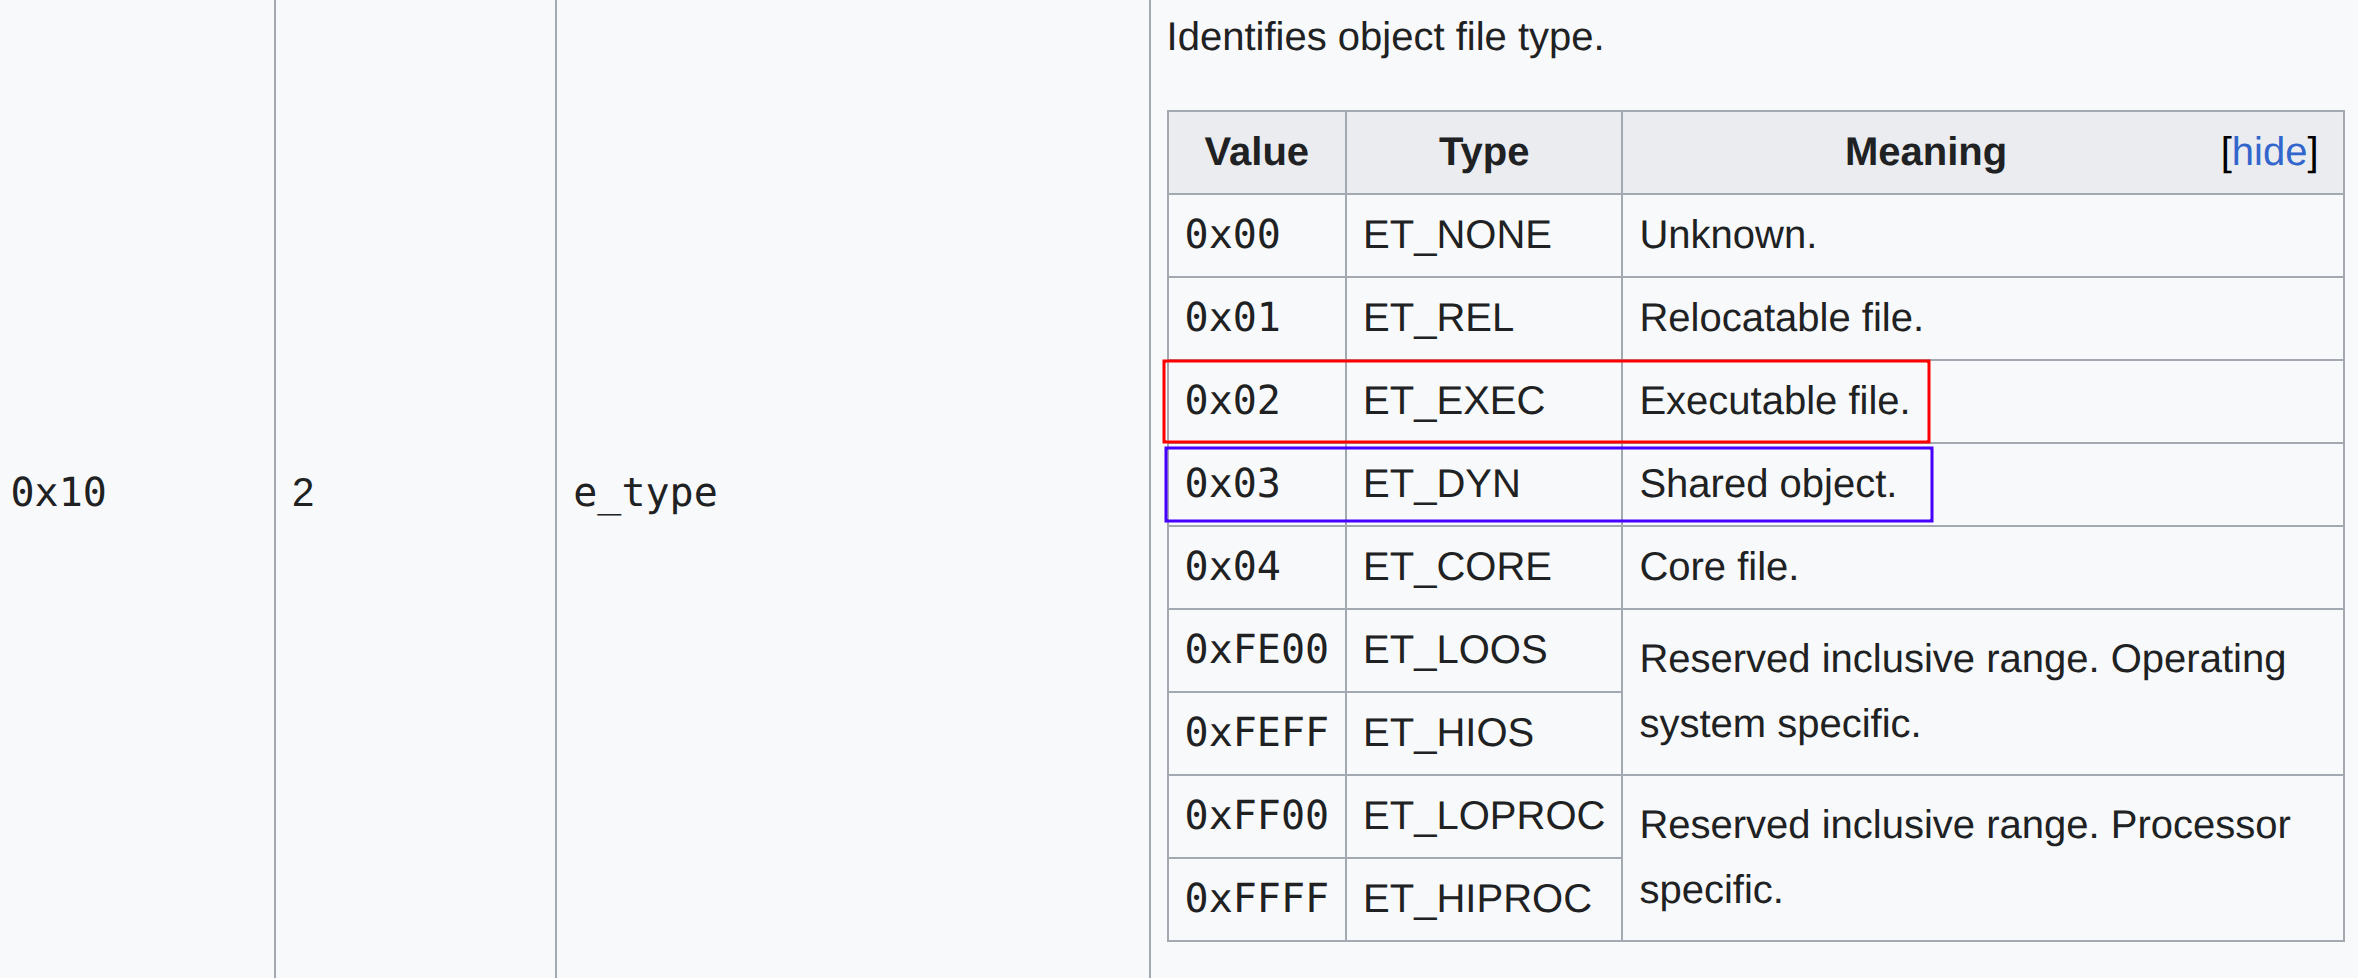This screenshot has width=2358, height=978.
Task: Click the 0xFFFF value cell
Action: pyautogui.click(x=1256, y=899)
